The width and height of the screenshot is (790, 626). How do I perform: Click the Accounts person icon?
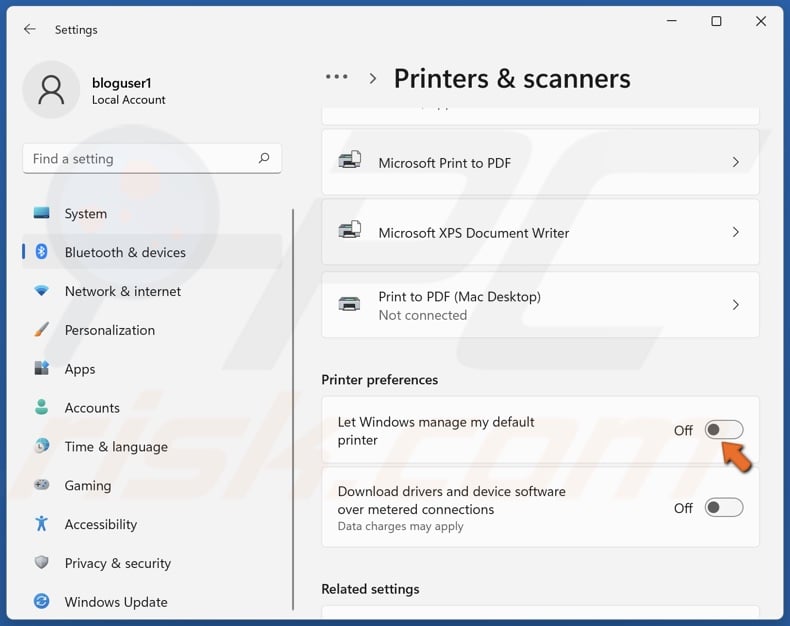(x=41, y=407)
